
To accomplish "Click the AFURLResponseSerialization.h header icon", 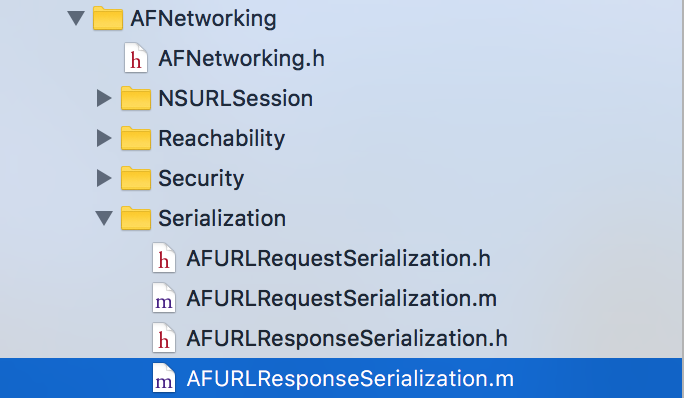I will (164, 338).
